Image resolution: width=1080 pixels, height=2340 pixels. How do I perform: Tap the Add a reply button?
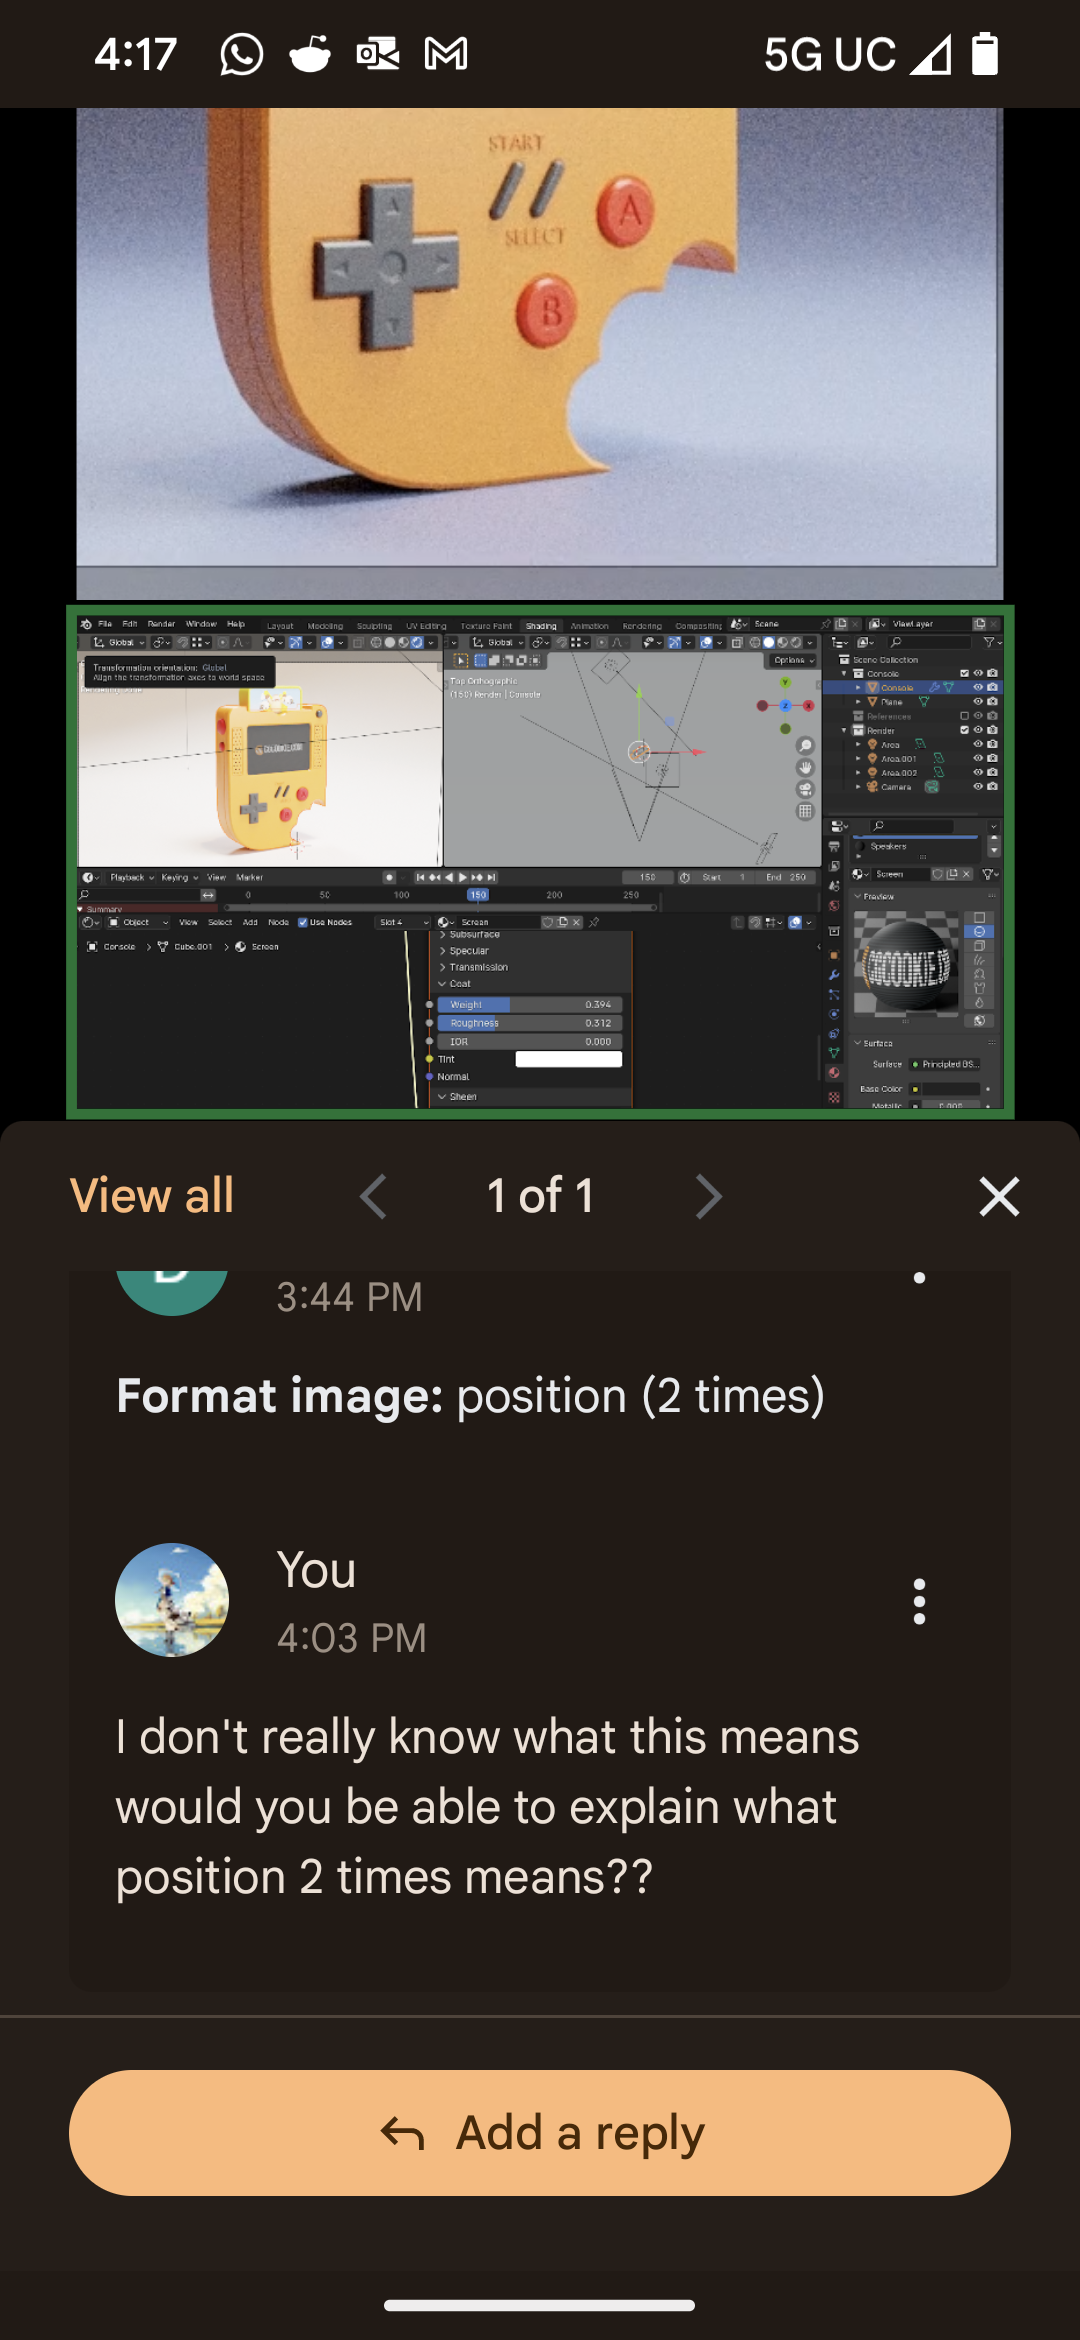[x=540, y=2133]
